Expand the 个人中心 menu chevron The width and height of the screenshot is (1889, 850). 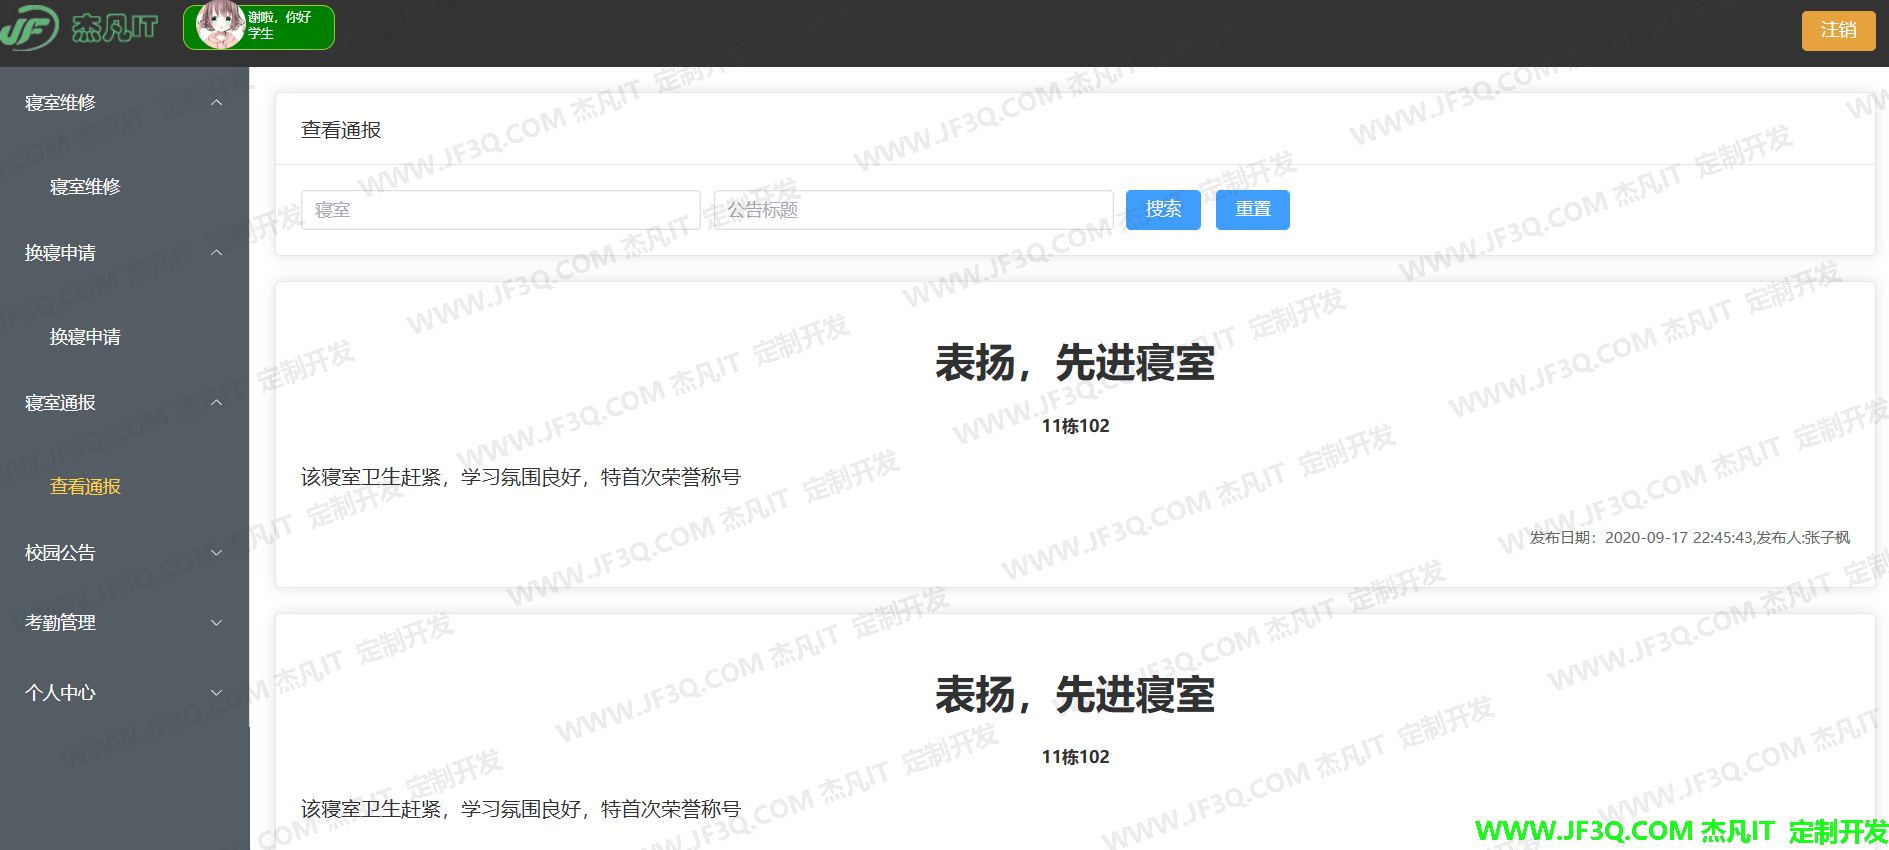coord(216,693)
